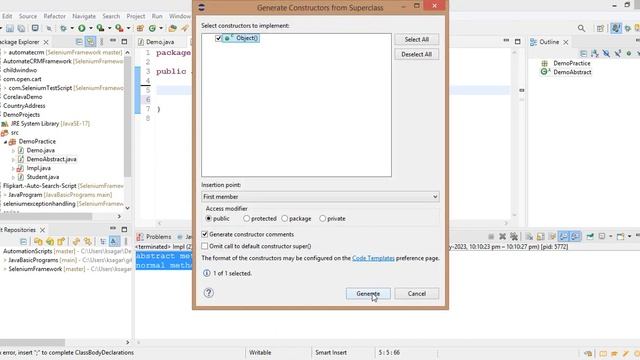
Task: Click Sort in Outline toolbar
Action: 595,53
